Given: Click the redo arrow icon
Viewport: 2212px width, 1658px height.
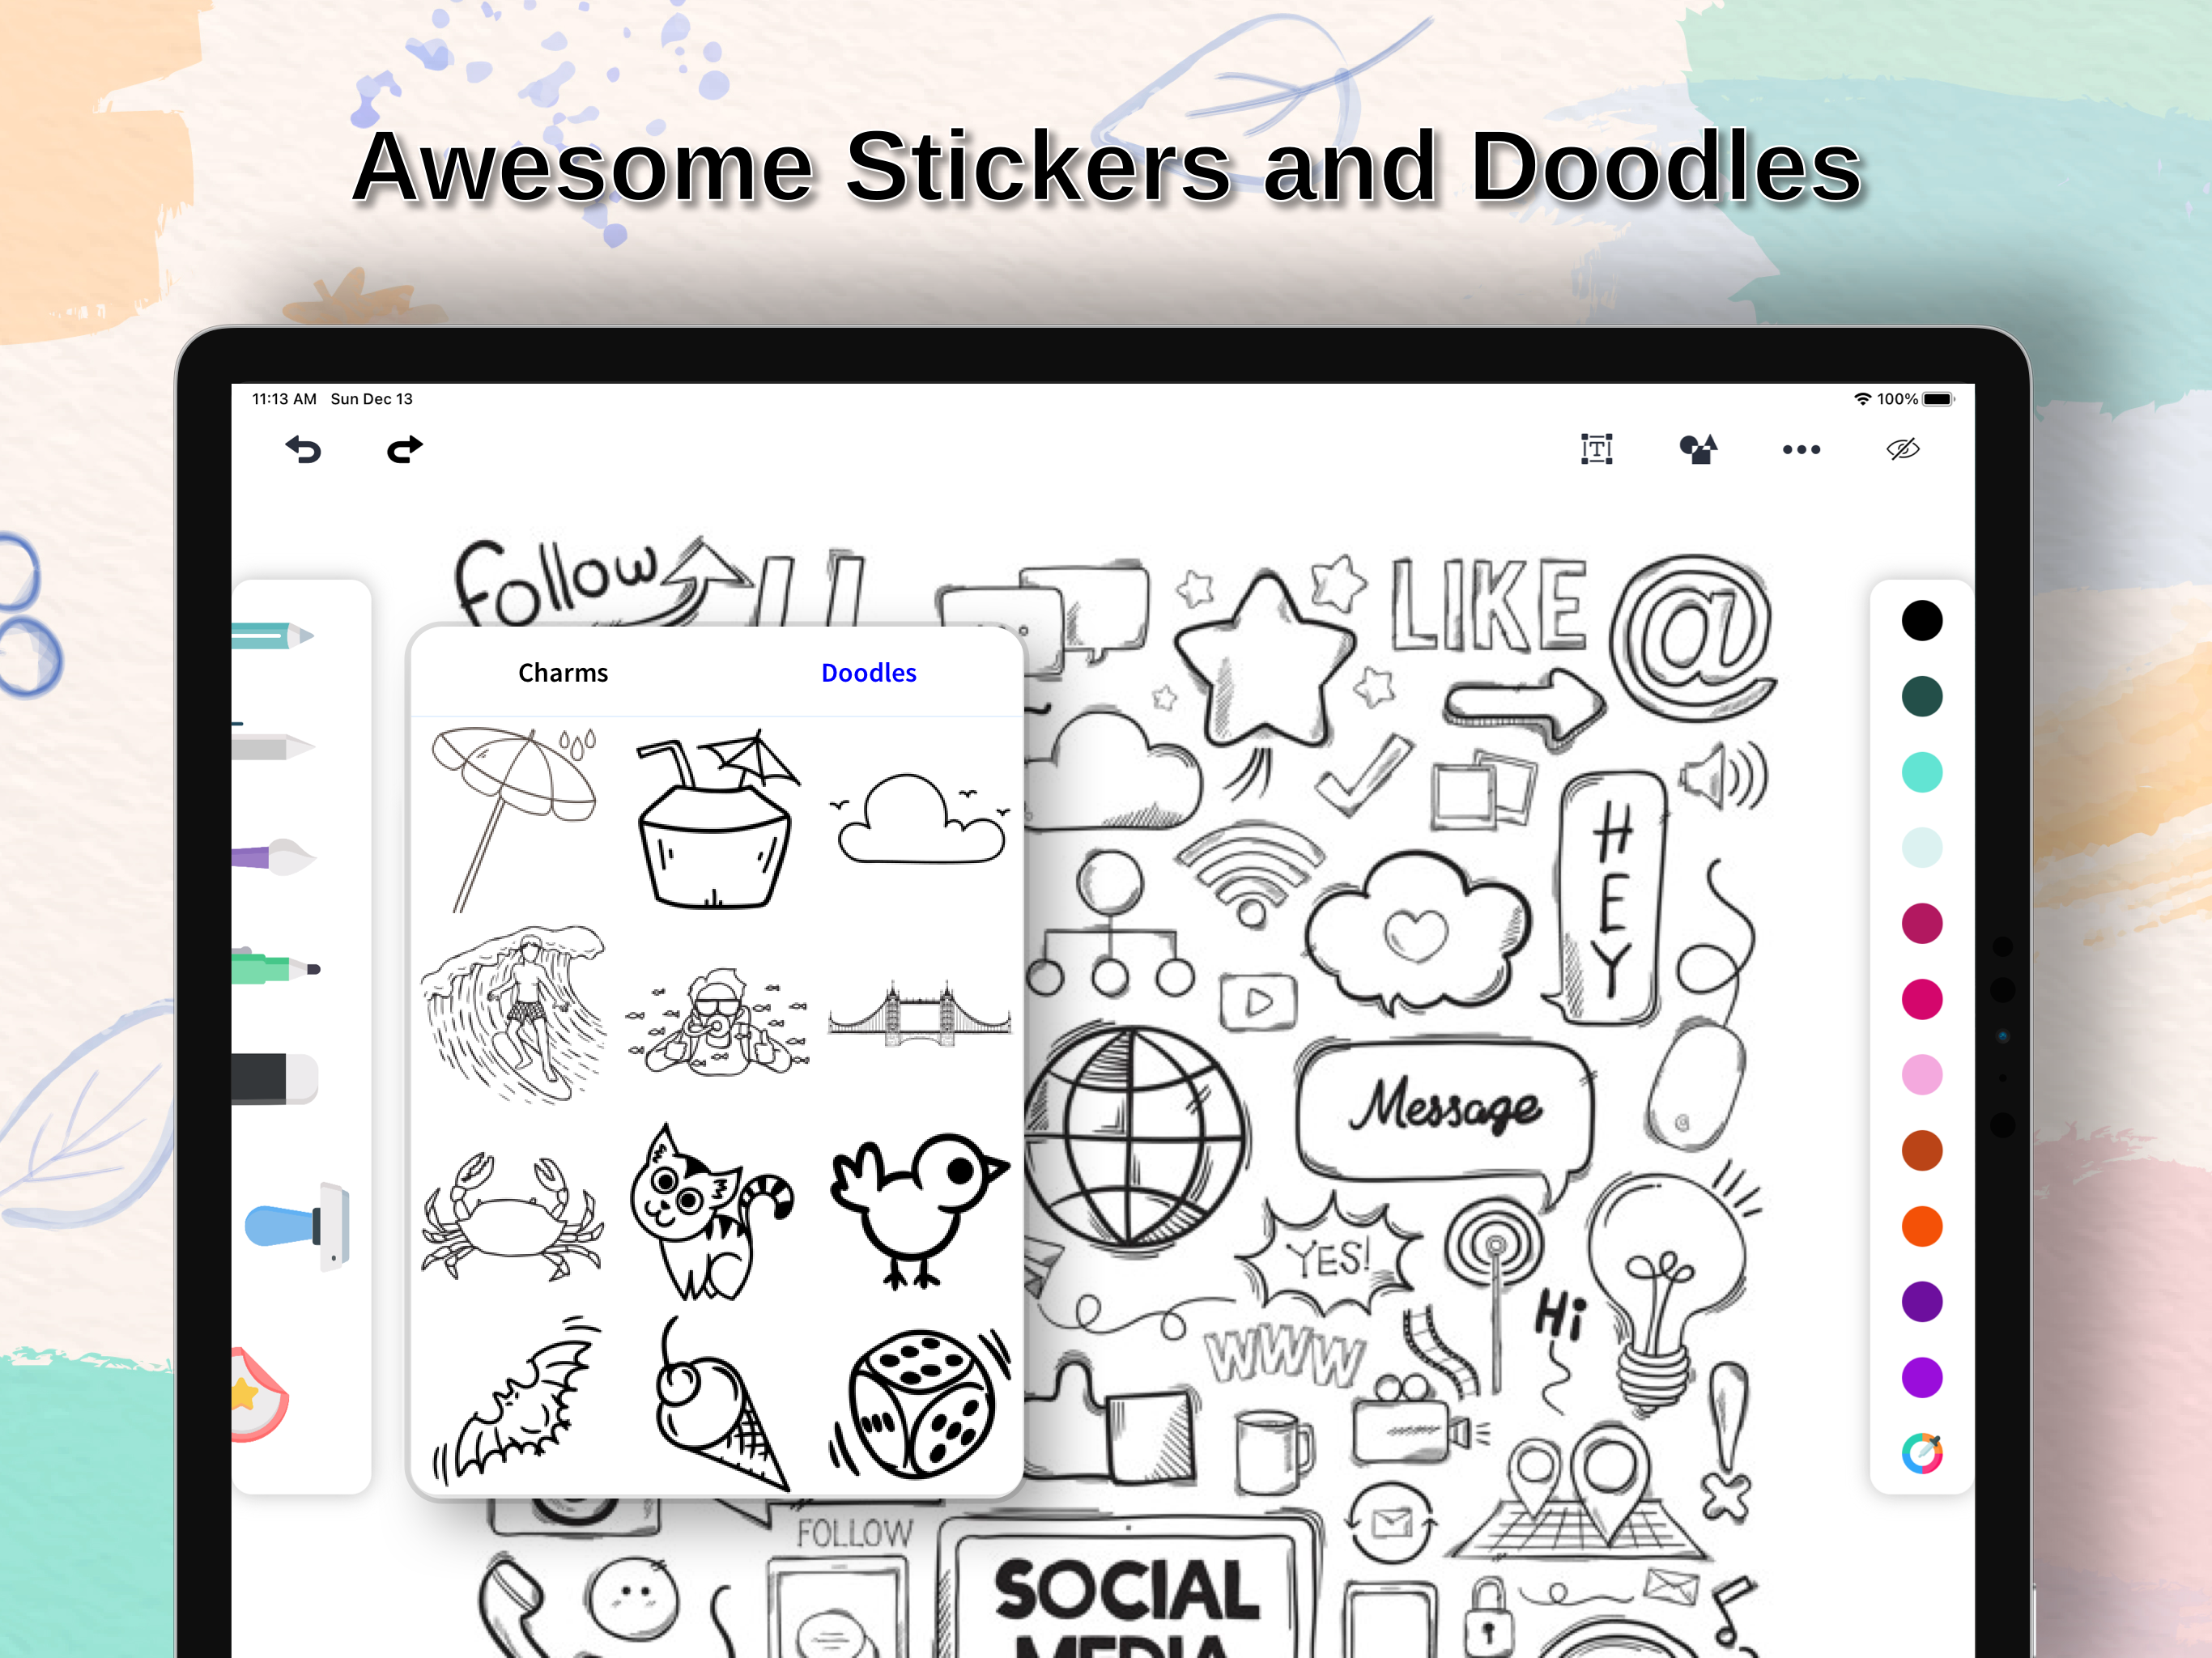Looking at the screenshot, I should (404, 450).
